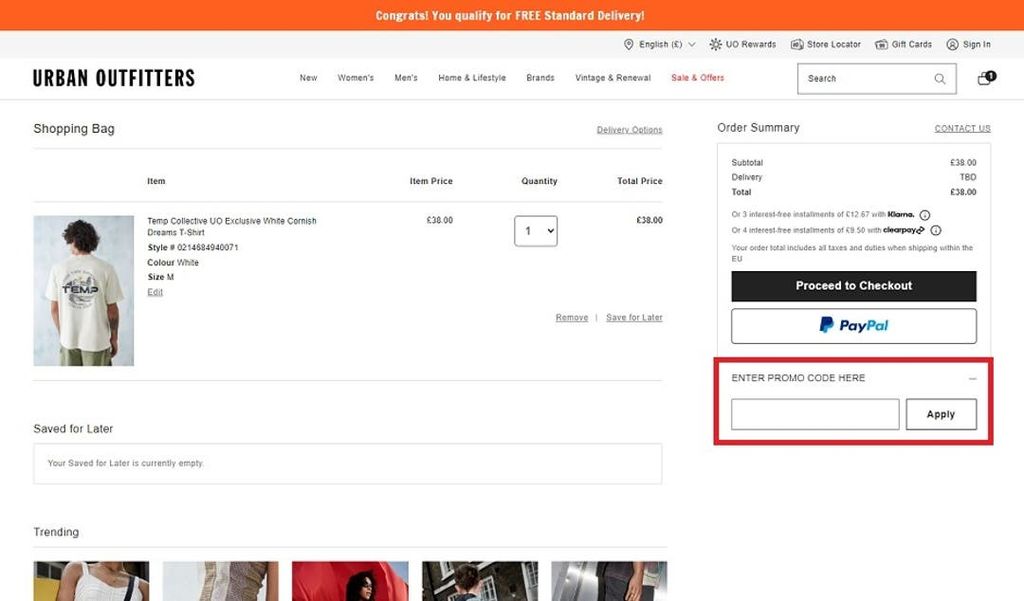Open the Vintage & Renewal menu

[x=612, y=78]
